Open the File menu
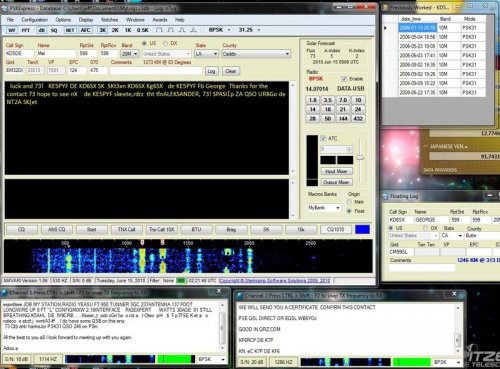The width and height of the screenshot is (500, 369). click(x=10, y=20)
